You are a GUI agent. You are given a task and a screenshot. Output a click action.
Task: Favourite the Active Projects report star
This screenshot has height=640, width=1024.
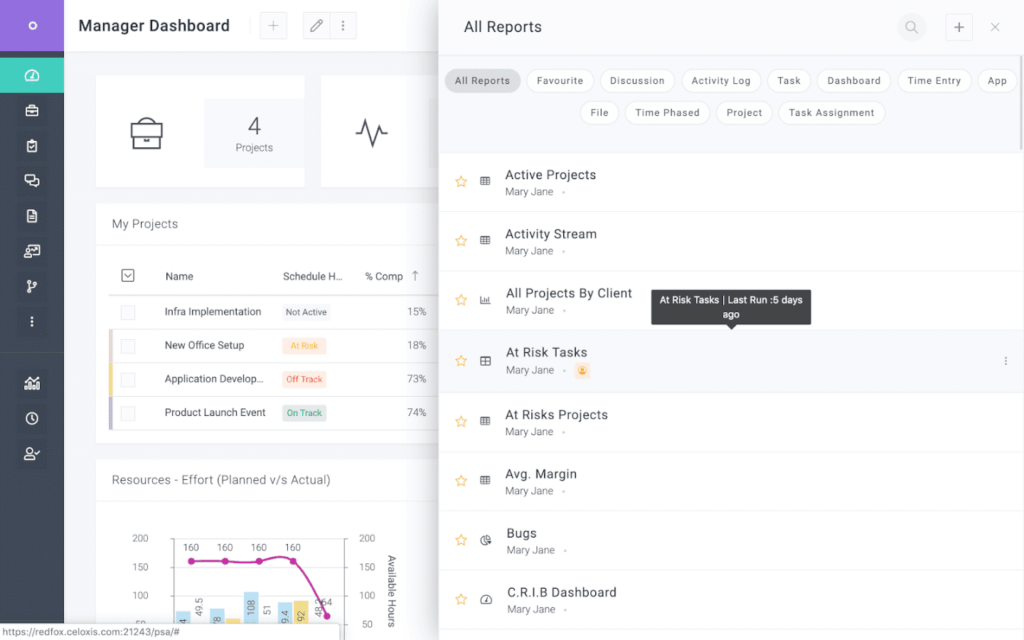[x=461, y=182]
